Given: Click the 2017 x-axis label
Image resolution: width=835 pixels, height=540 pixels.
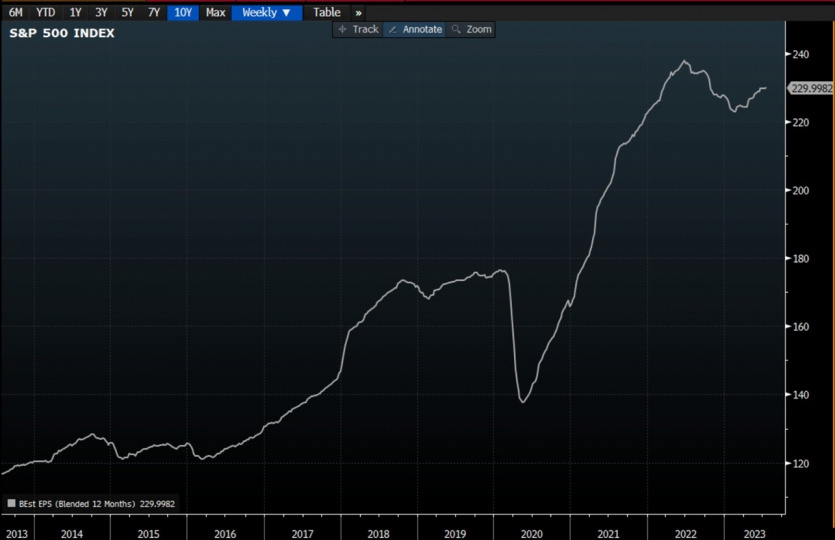Looking at the screenshot, I should tap(302, 534).
